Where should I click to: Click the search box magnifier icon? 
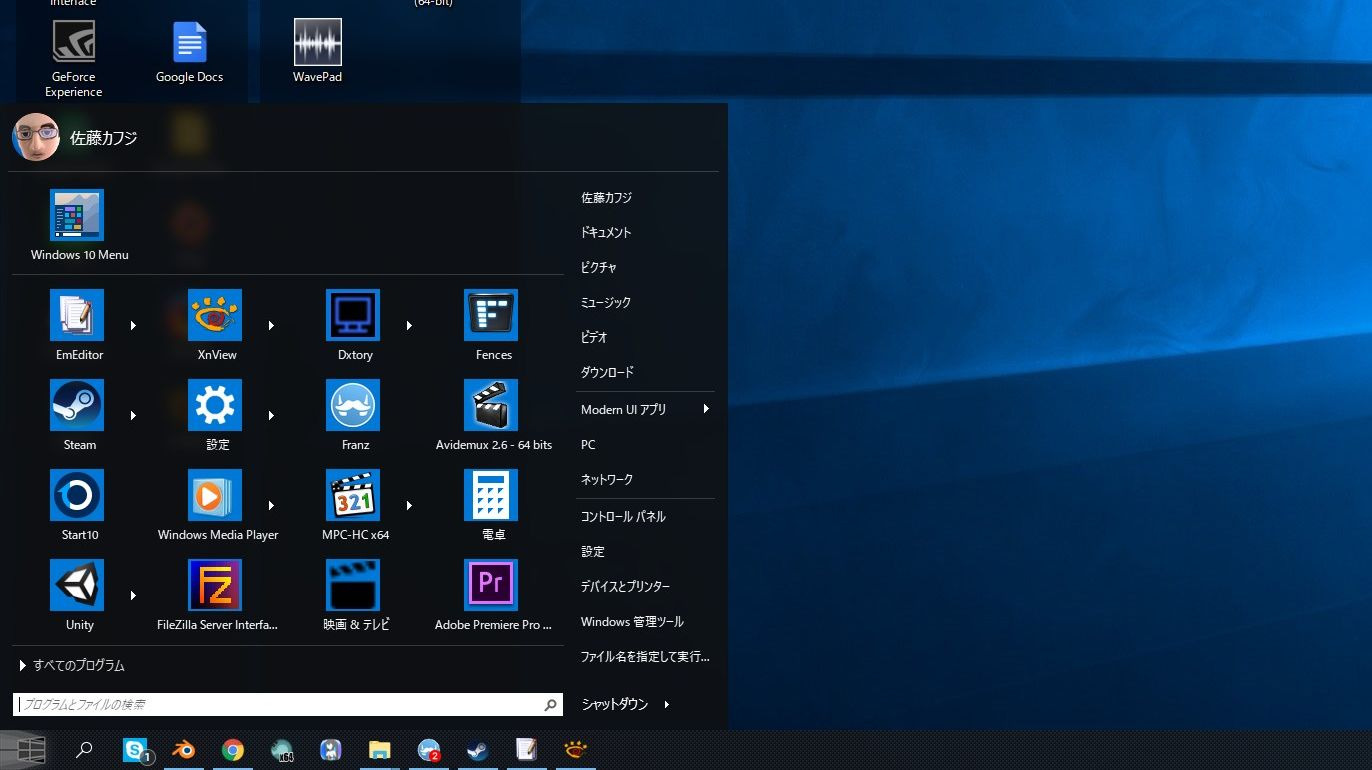coord(550,705)
